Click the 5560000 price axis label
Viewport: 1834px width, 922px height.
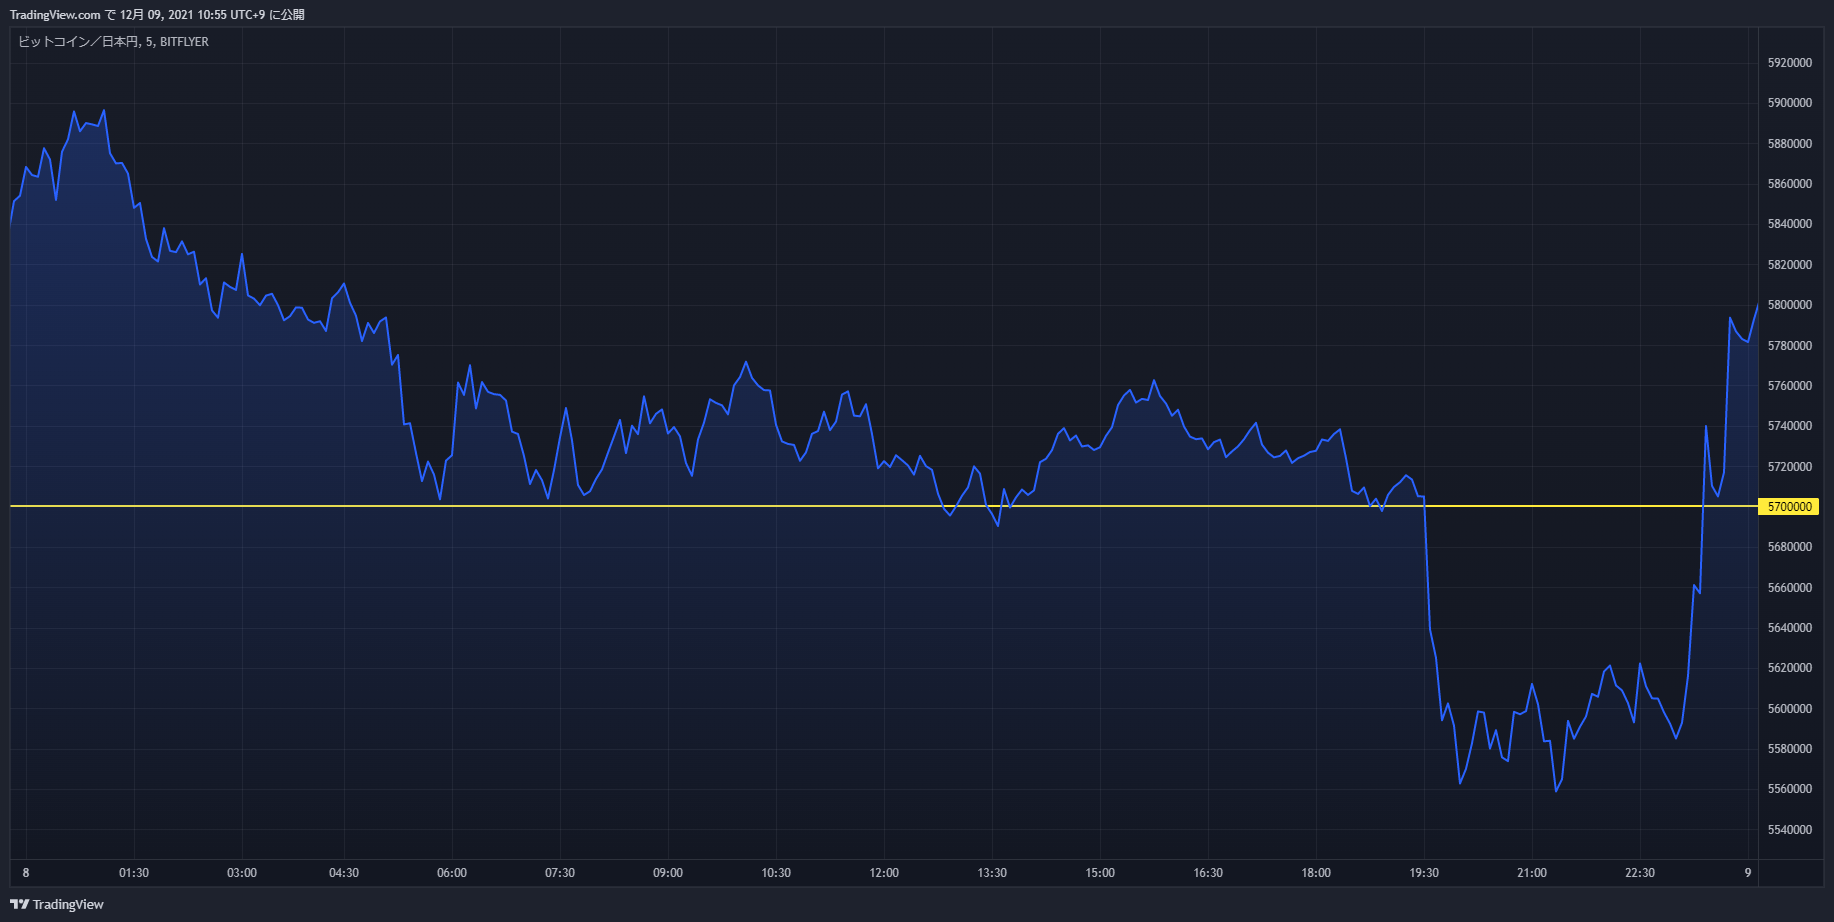click(1790, 789)
